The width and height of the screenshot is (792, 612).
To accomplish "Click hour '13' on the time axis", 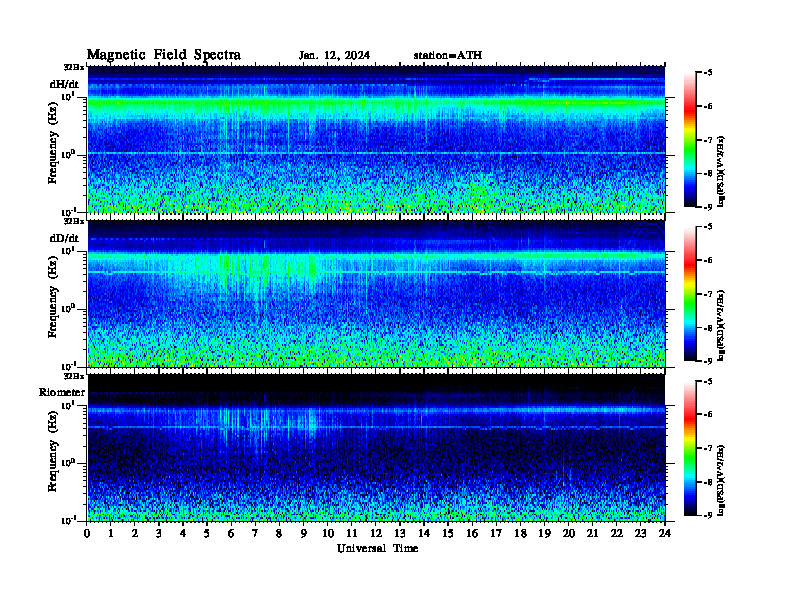I will pyautogui.click(x=400, y=534).
